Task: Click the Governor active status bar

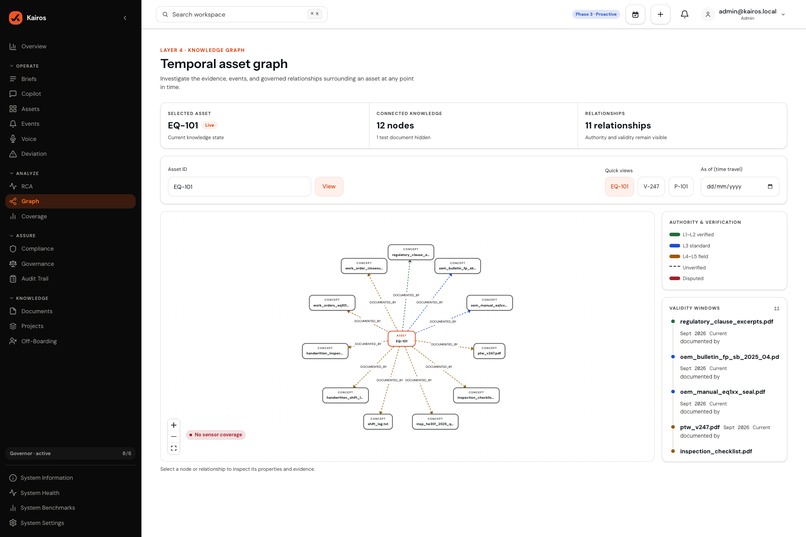Action: 70,453
